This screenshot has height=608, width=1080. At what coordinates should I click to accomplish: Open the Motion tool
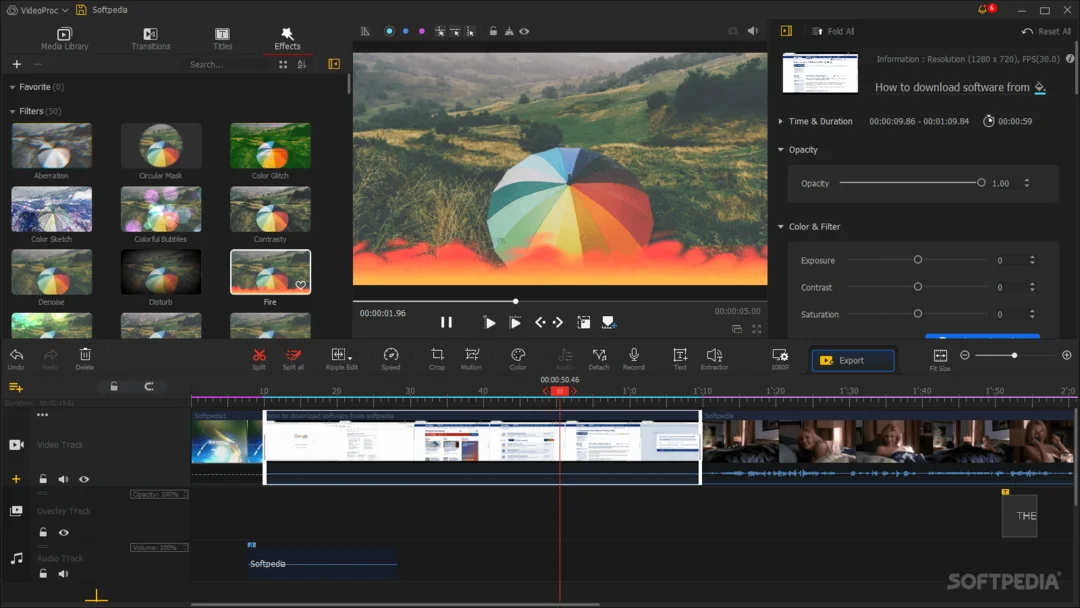(x=472, y=359)
